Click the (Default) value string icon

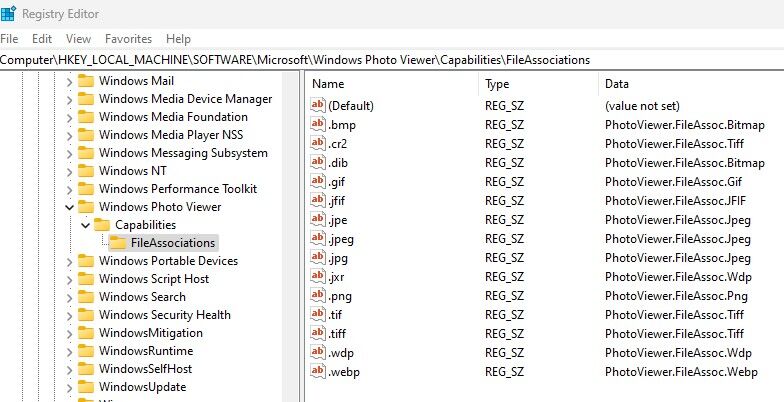click(x=318, y=105)
